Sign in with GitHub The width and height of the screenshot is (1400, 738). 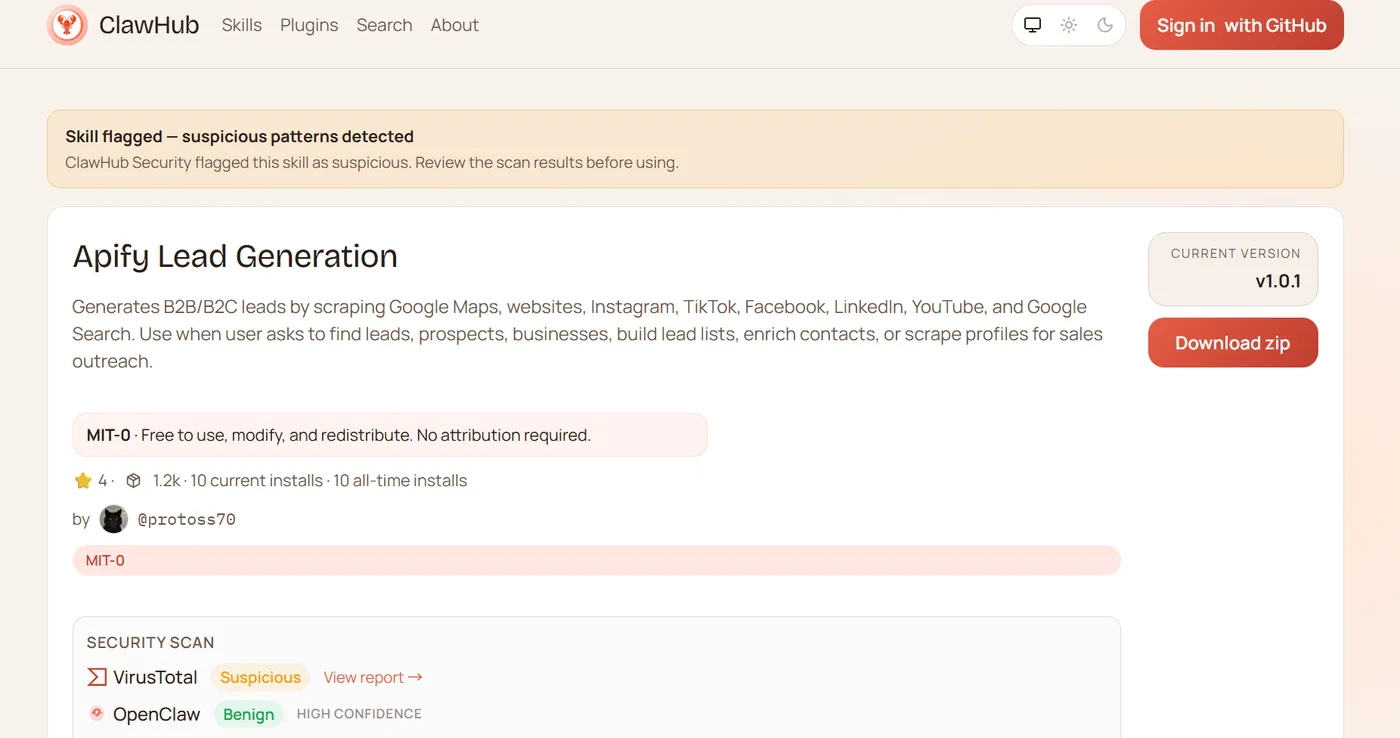tap(1241, 26)
